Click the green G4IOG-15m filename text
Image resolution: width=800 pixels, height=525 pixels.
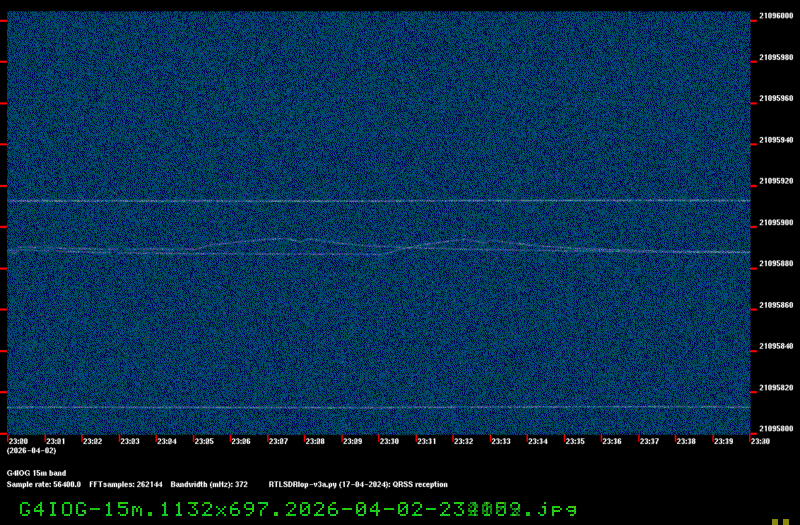point(298,509)
